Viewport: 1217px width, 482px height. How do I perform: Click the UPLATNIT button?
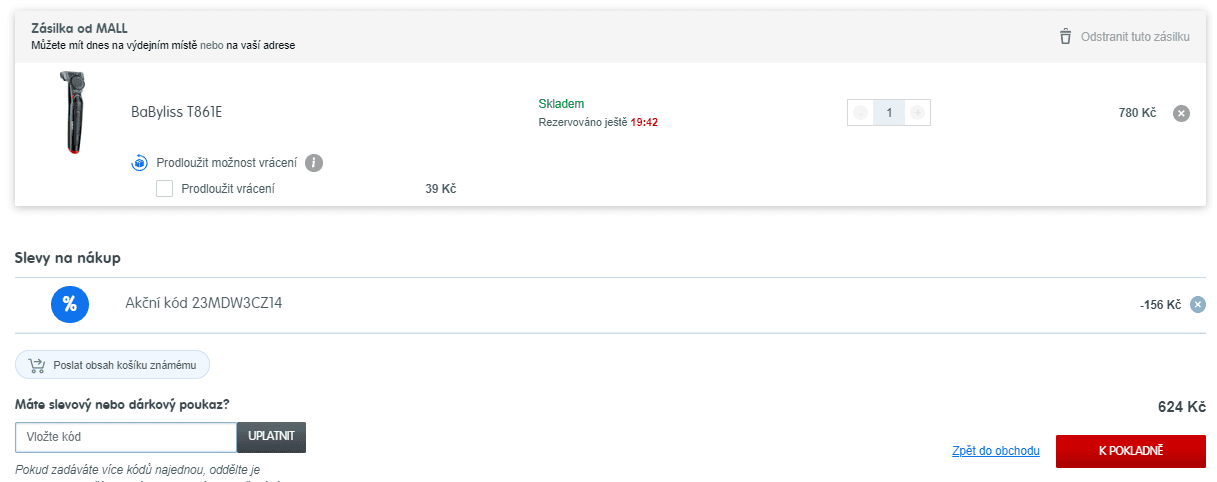271,438
